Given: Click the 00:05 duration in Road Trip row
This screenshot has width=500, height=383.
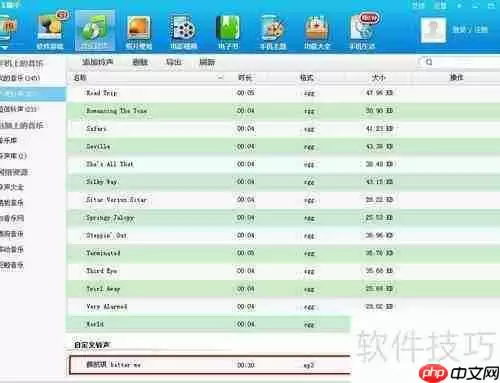Looking at the screenshot, I should pyautogui.click(x=246, y=93).
